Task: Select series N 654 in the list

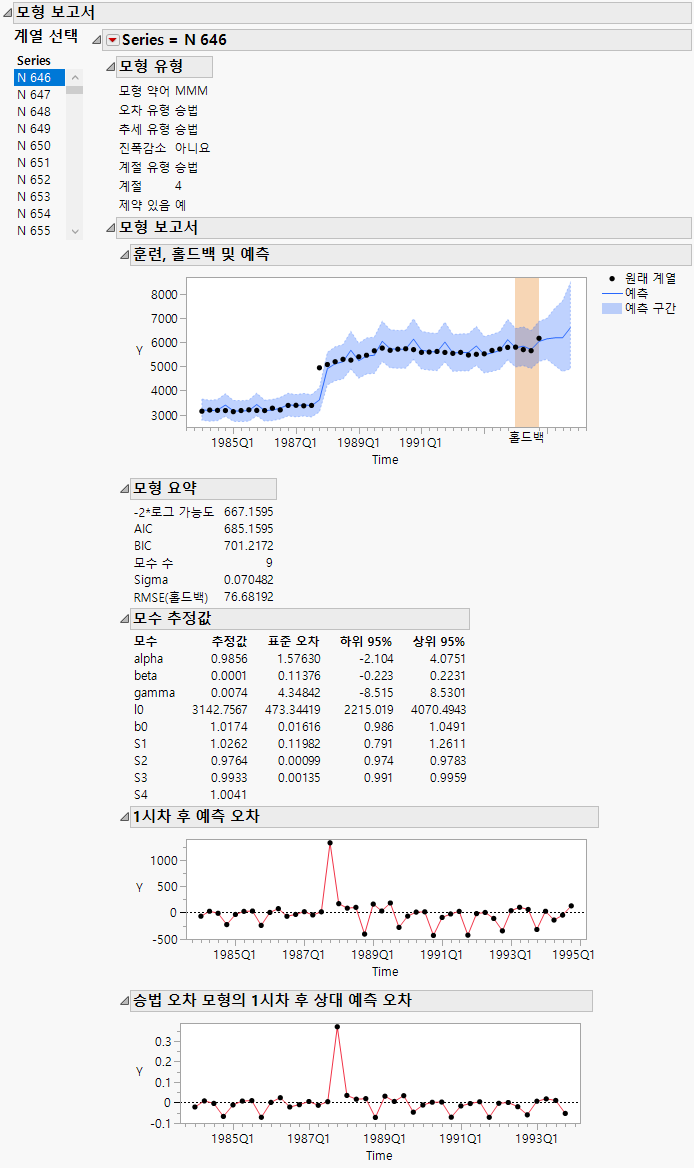Action: point(39,214)
